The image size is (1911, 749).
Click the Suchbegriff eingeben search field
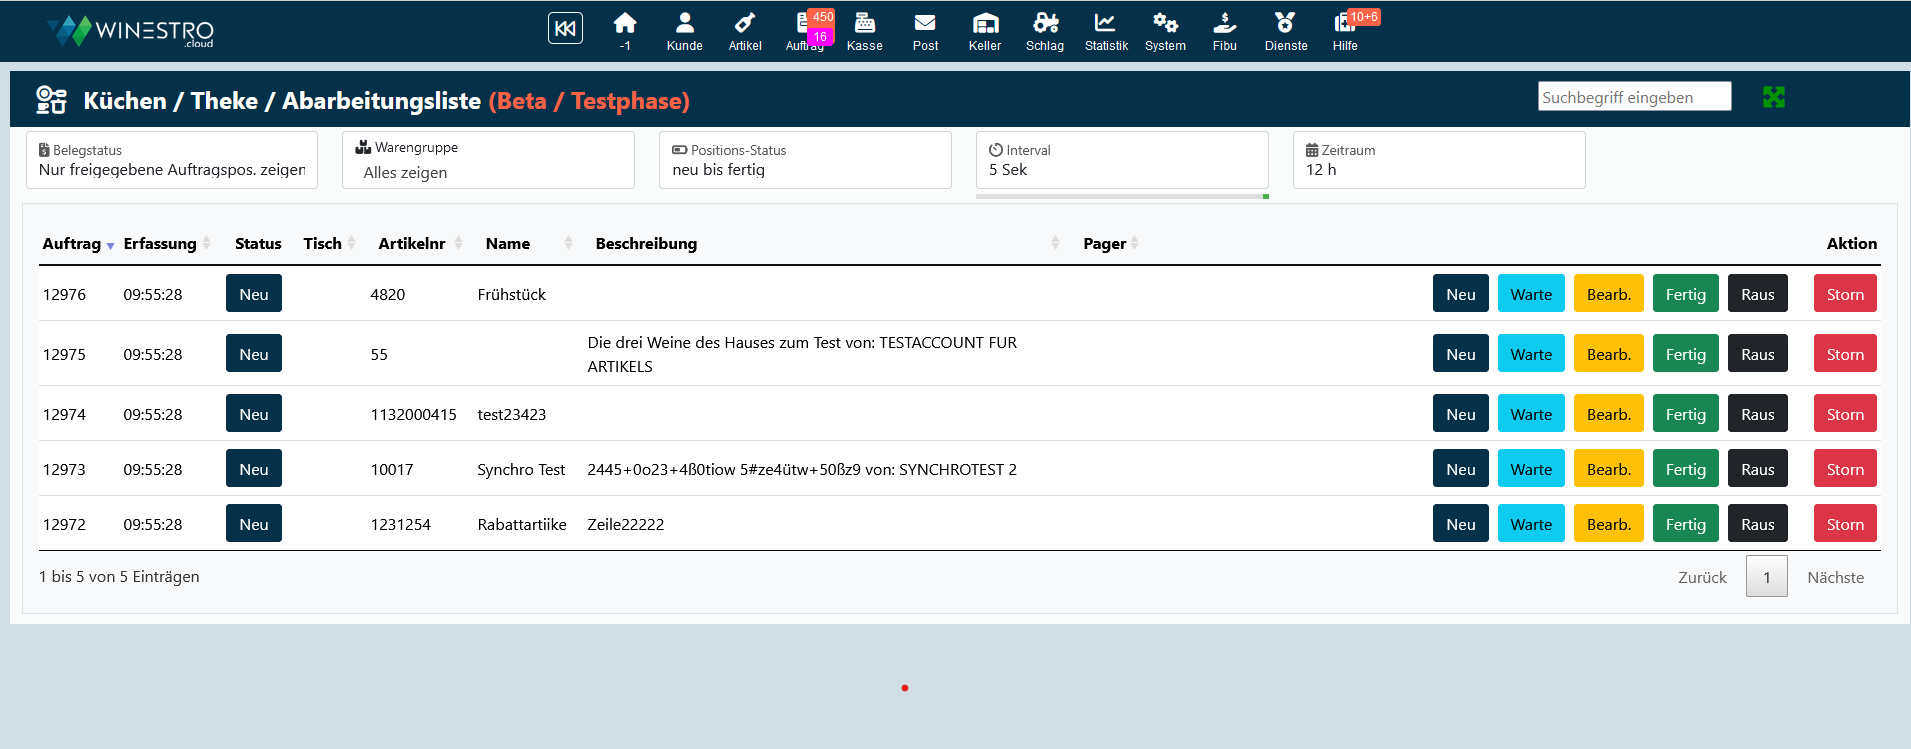click(1634, 97)
